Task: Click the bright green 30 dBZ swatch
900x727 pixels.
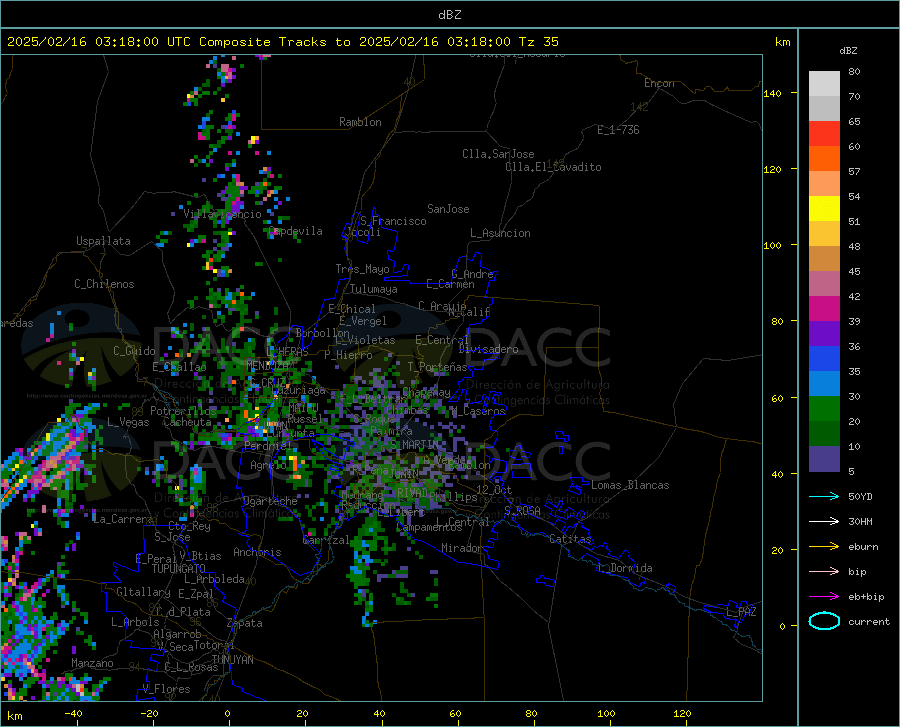Action: [824, 409]
